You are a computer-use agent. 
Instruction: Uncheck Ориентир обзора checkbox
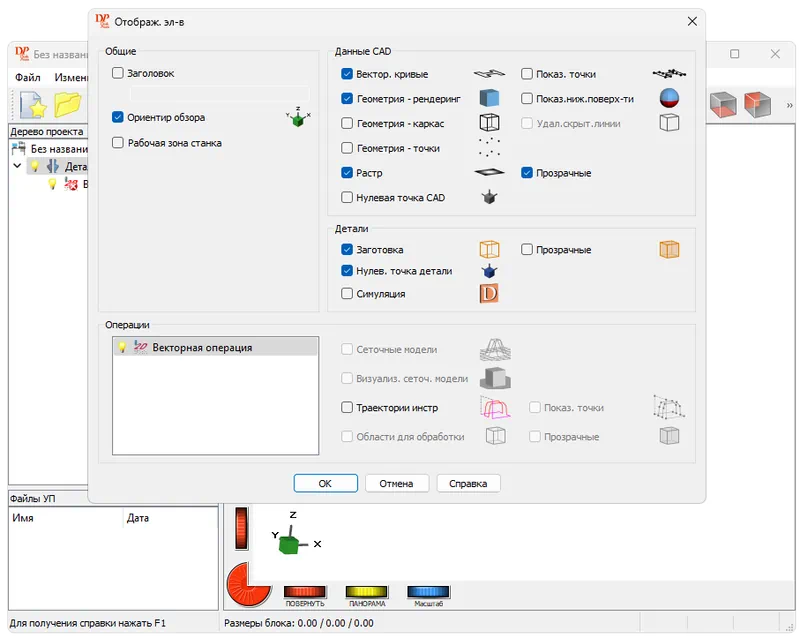(118, 117)
